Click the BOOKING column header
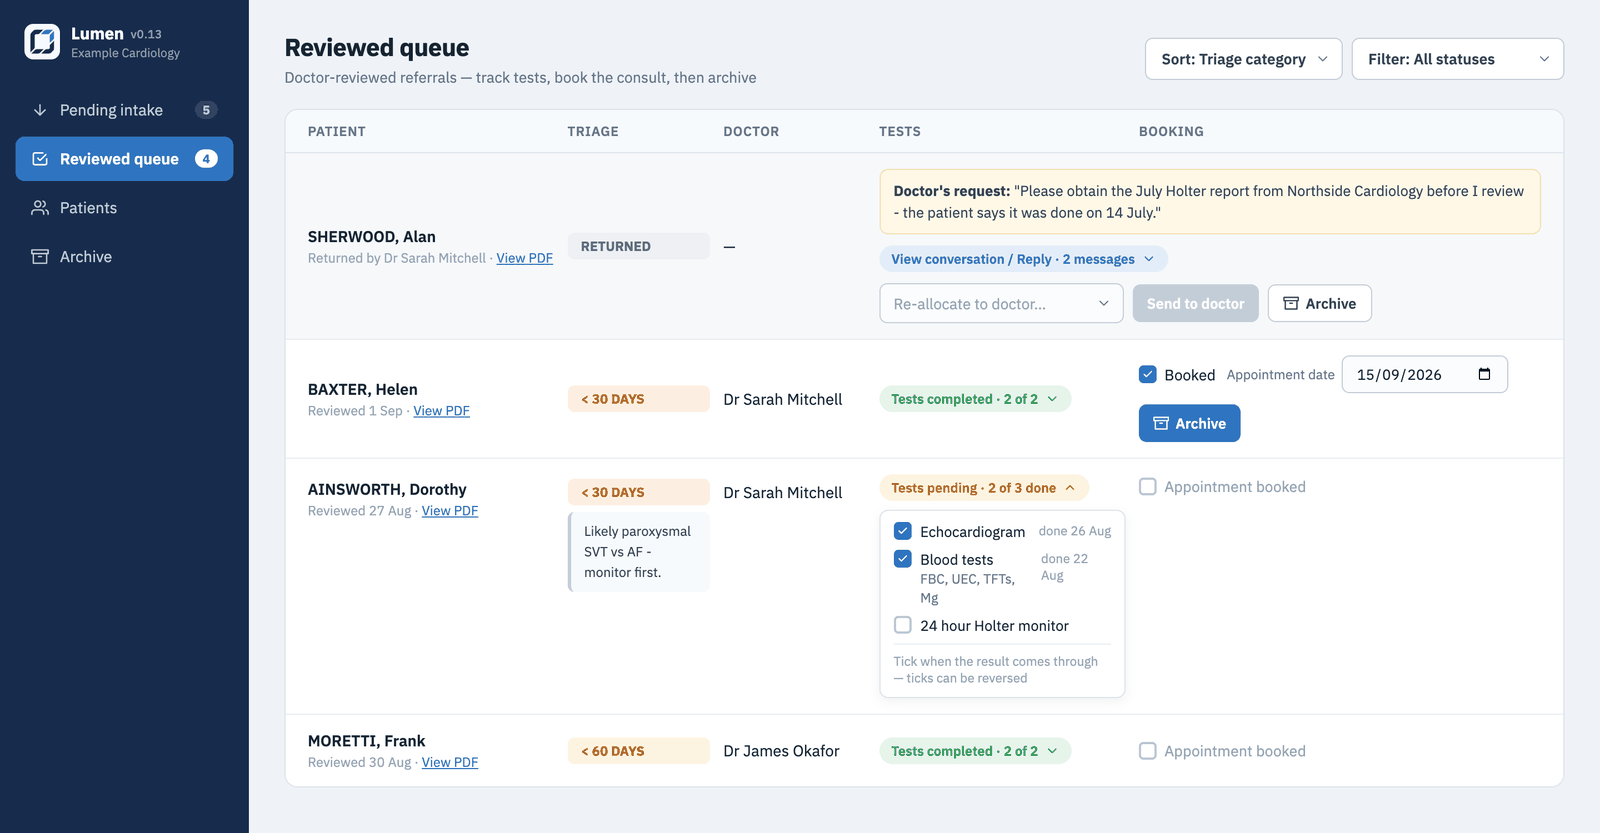The height and width of the screenshot is (833, 1600). point(1171,131)
